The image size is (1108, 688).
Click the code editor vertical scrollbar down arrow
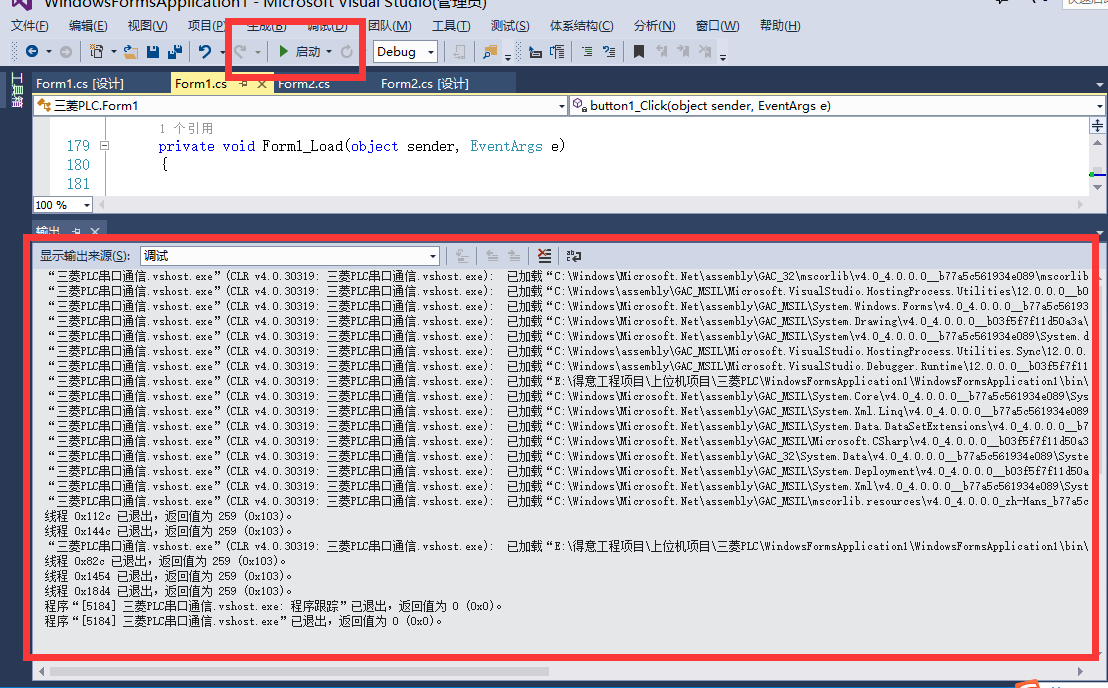1097,187
